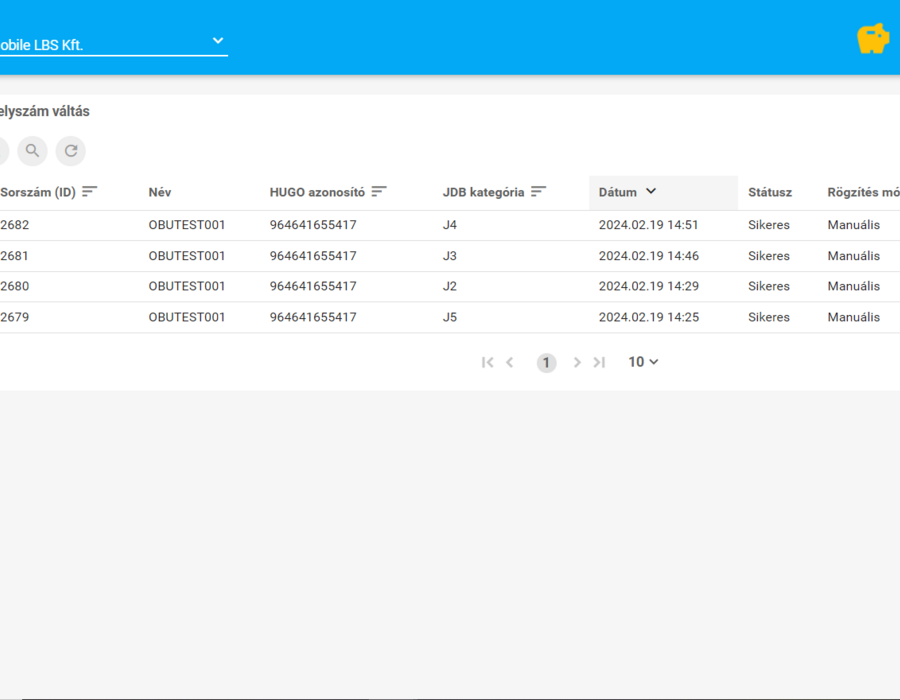The width and height of the screenshot is (900, 700).
Task: Open the rows-per-page dropdown showing 10
Action: (643, 362)
